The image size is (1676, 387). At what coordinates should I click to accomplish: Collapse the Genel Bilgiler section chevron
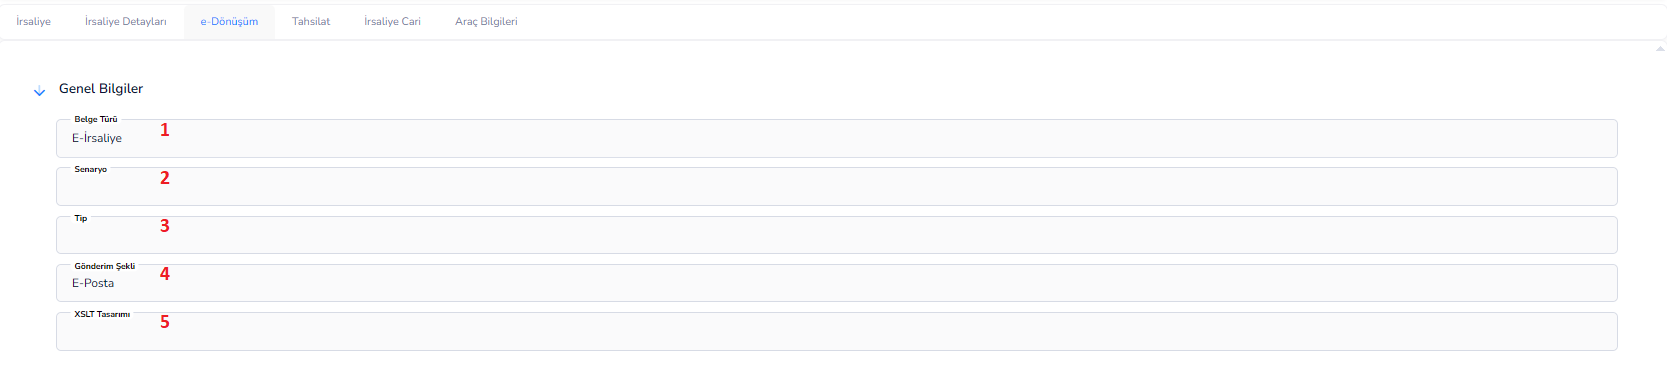[x=40, y=91]
